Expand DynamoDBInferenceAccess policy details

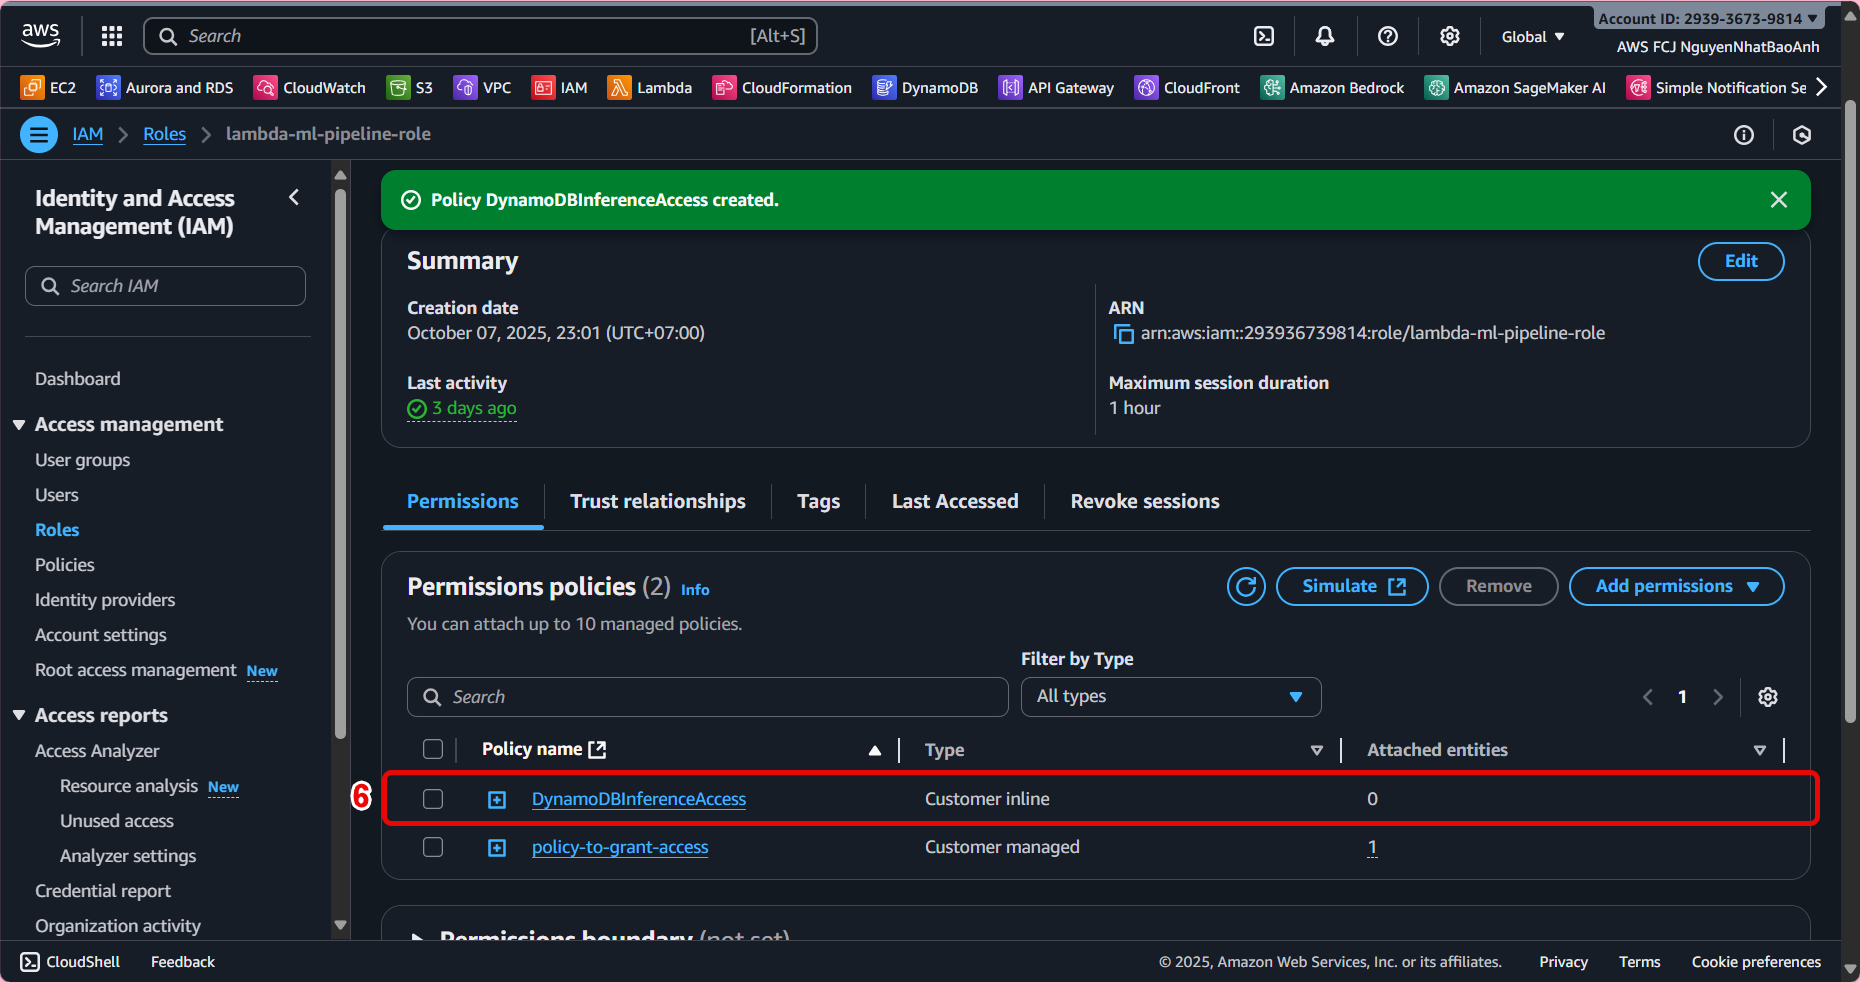pyautogui.click(x=497, y=800)
